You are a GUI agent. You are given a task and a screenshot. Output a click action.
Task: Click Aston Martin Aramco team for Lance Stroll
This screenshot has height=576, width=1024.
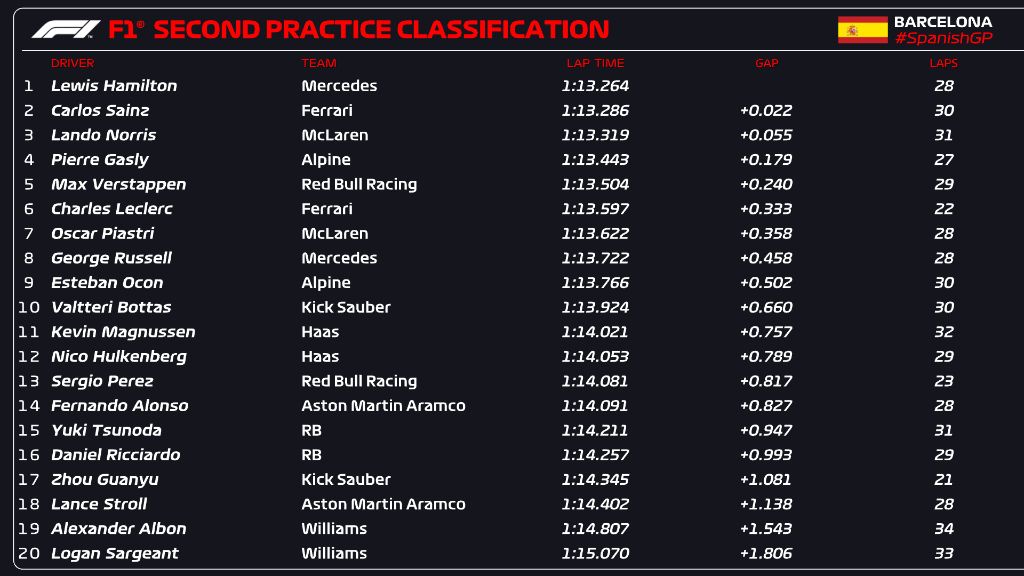pyautogui.click(x=383, y=504)
